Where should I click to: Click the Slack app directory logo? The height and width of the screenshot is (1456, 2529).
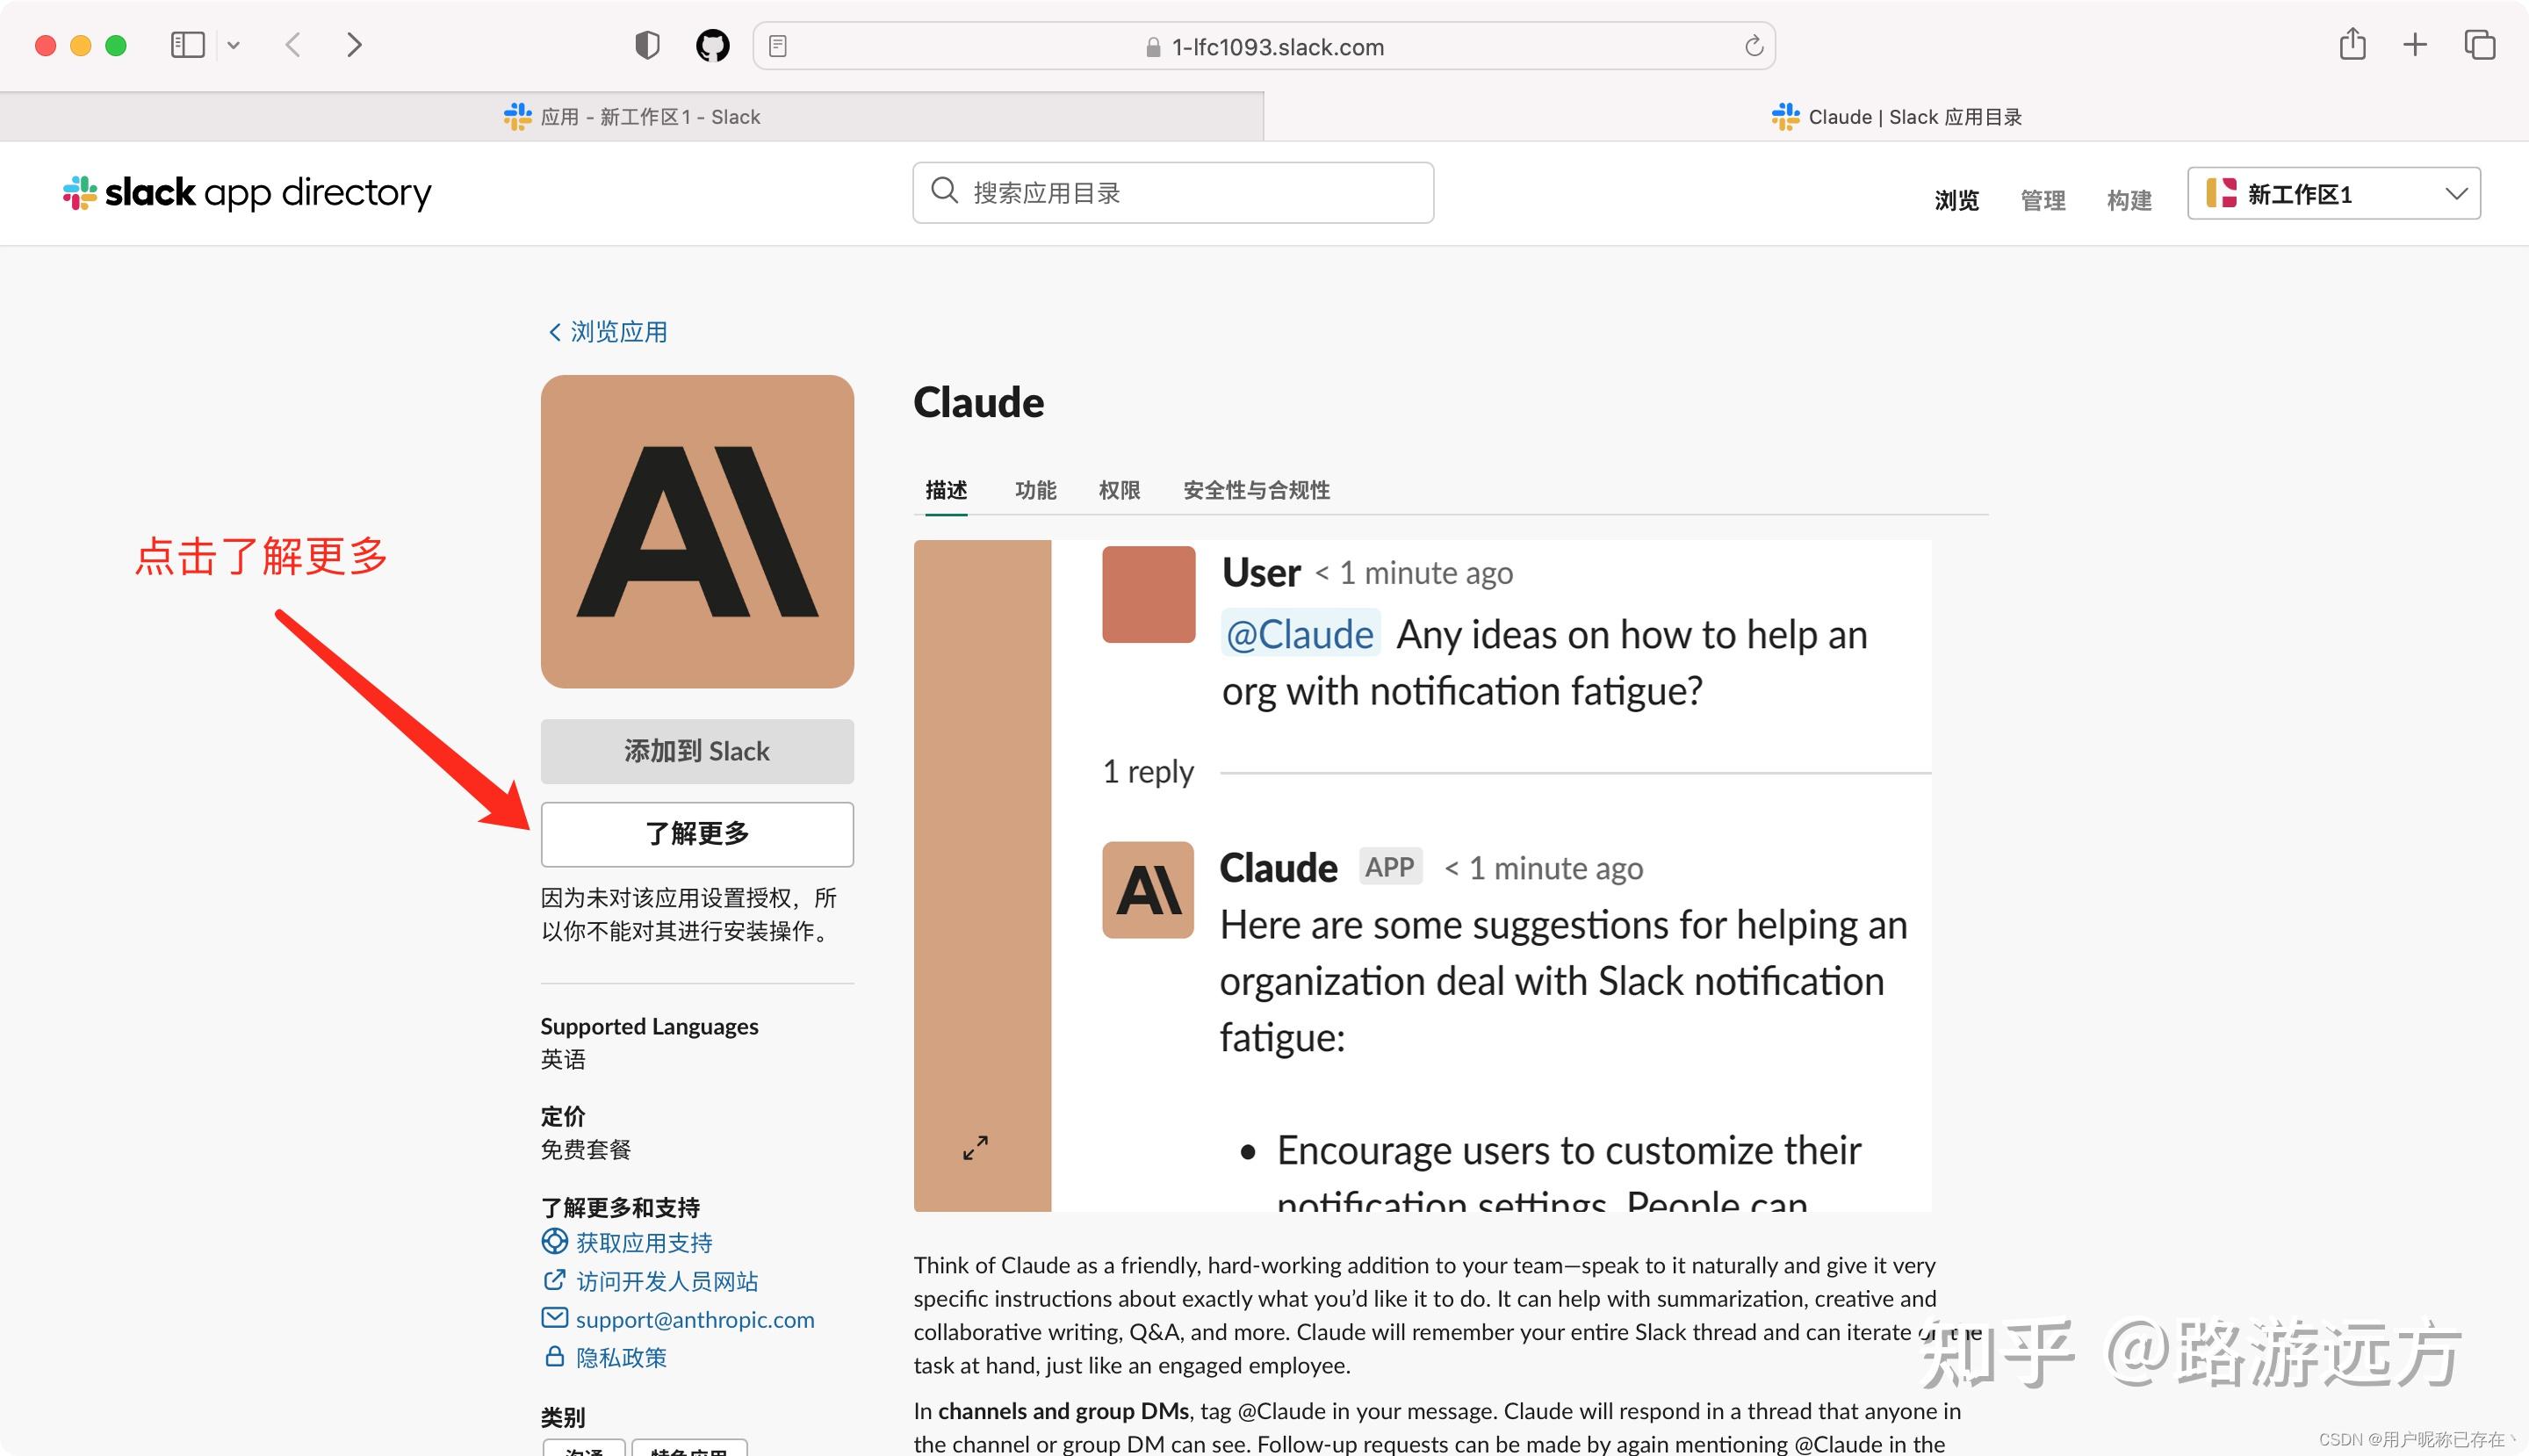(246, 193)
